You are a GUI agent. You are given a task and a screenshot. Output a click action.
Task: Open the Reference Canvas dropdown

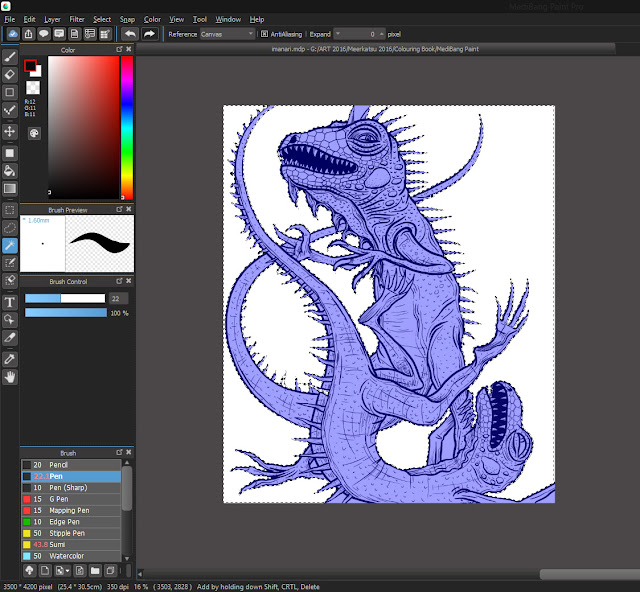[228, 34]
